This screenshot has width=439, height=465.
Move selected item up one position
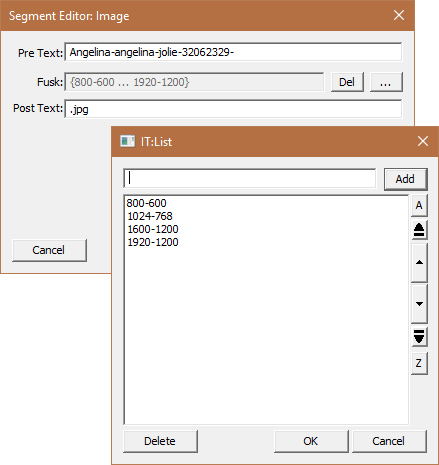click(x=419, y=262)
